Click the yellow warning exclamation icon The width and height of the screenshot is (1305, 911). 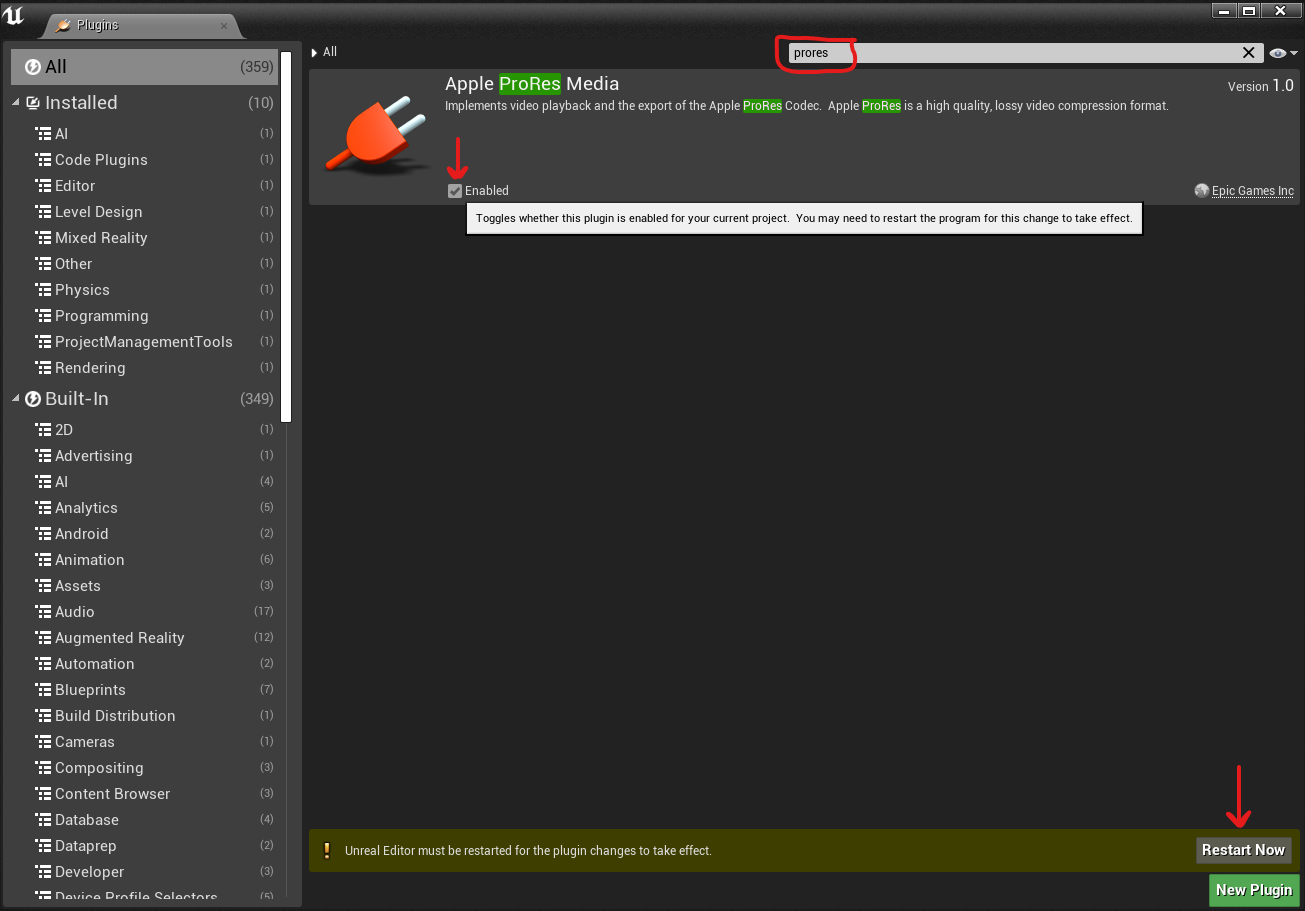[326, 851]
